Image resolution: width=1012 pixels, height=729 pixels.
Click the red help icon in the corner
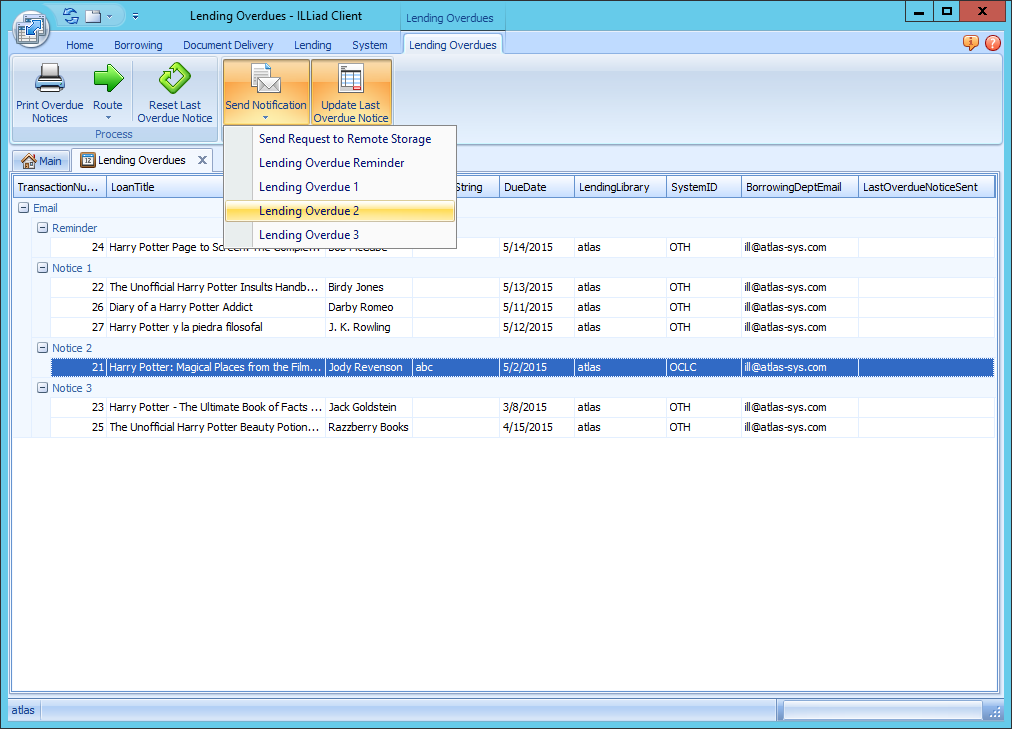(992, 44)
